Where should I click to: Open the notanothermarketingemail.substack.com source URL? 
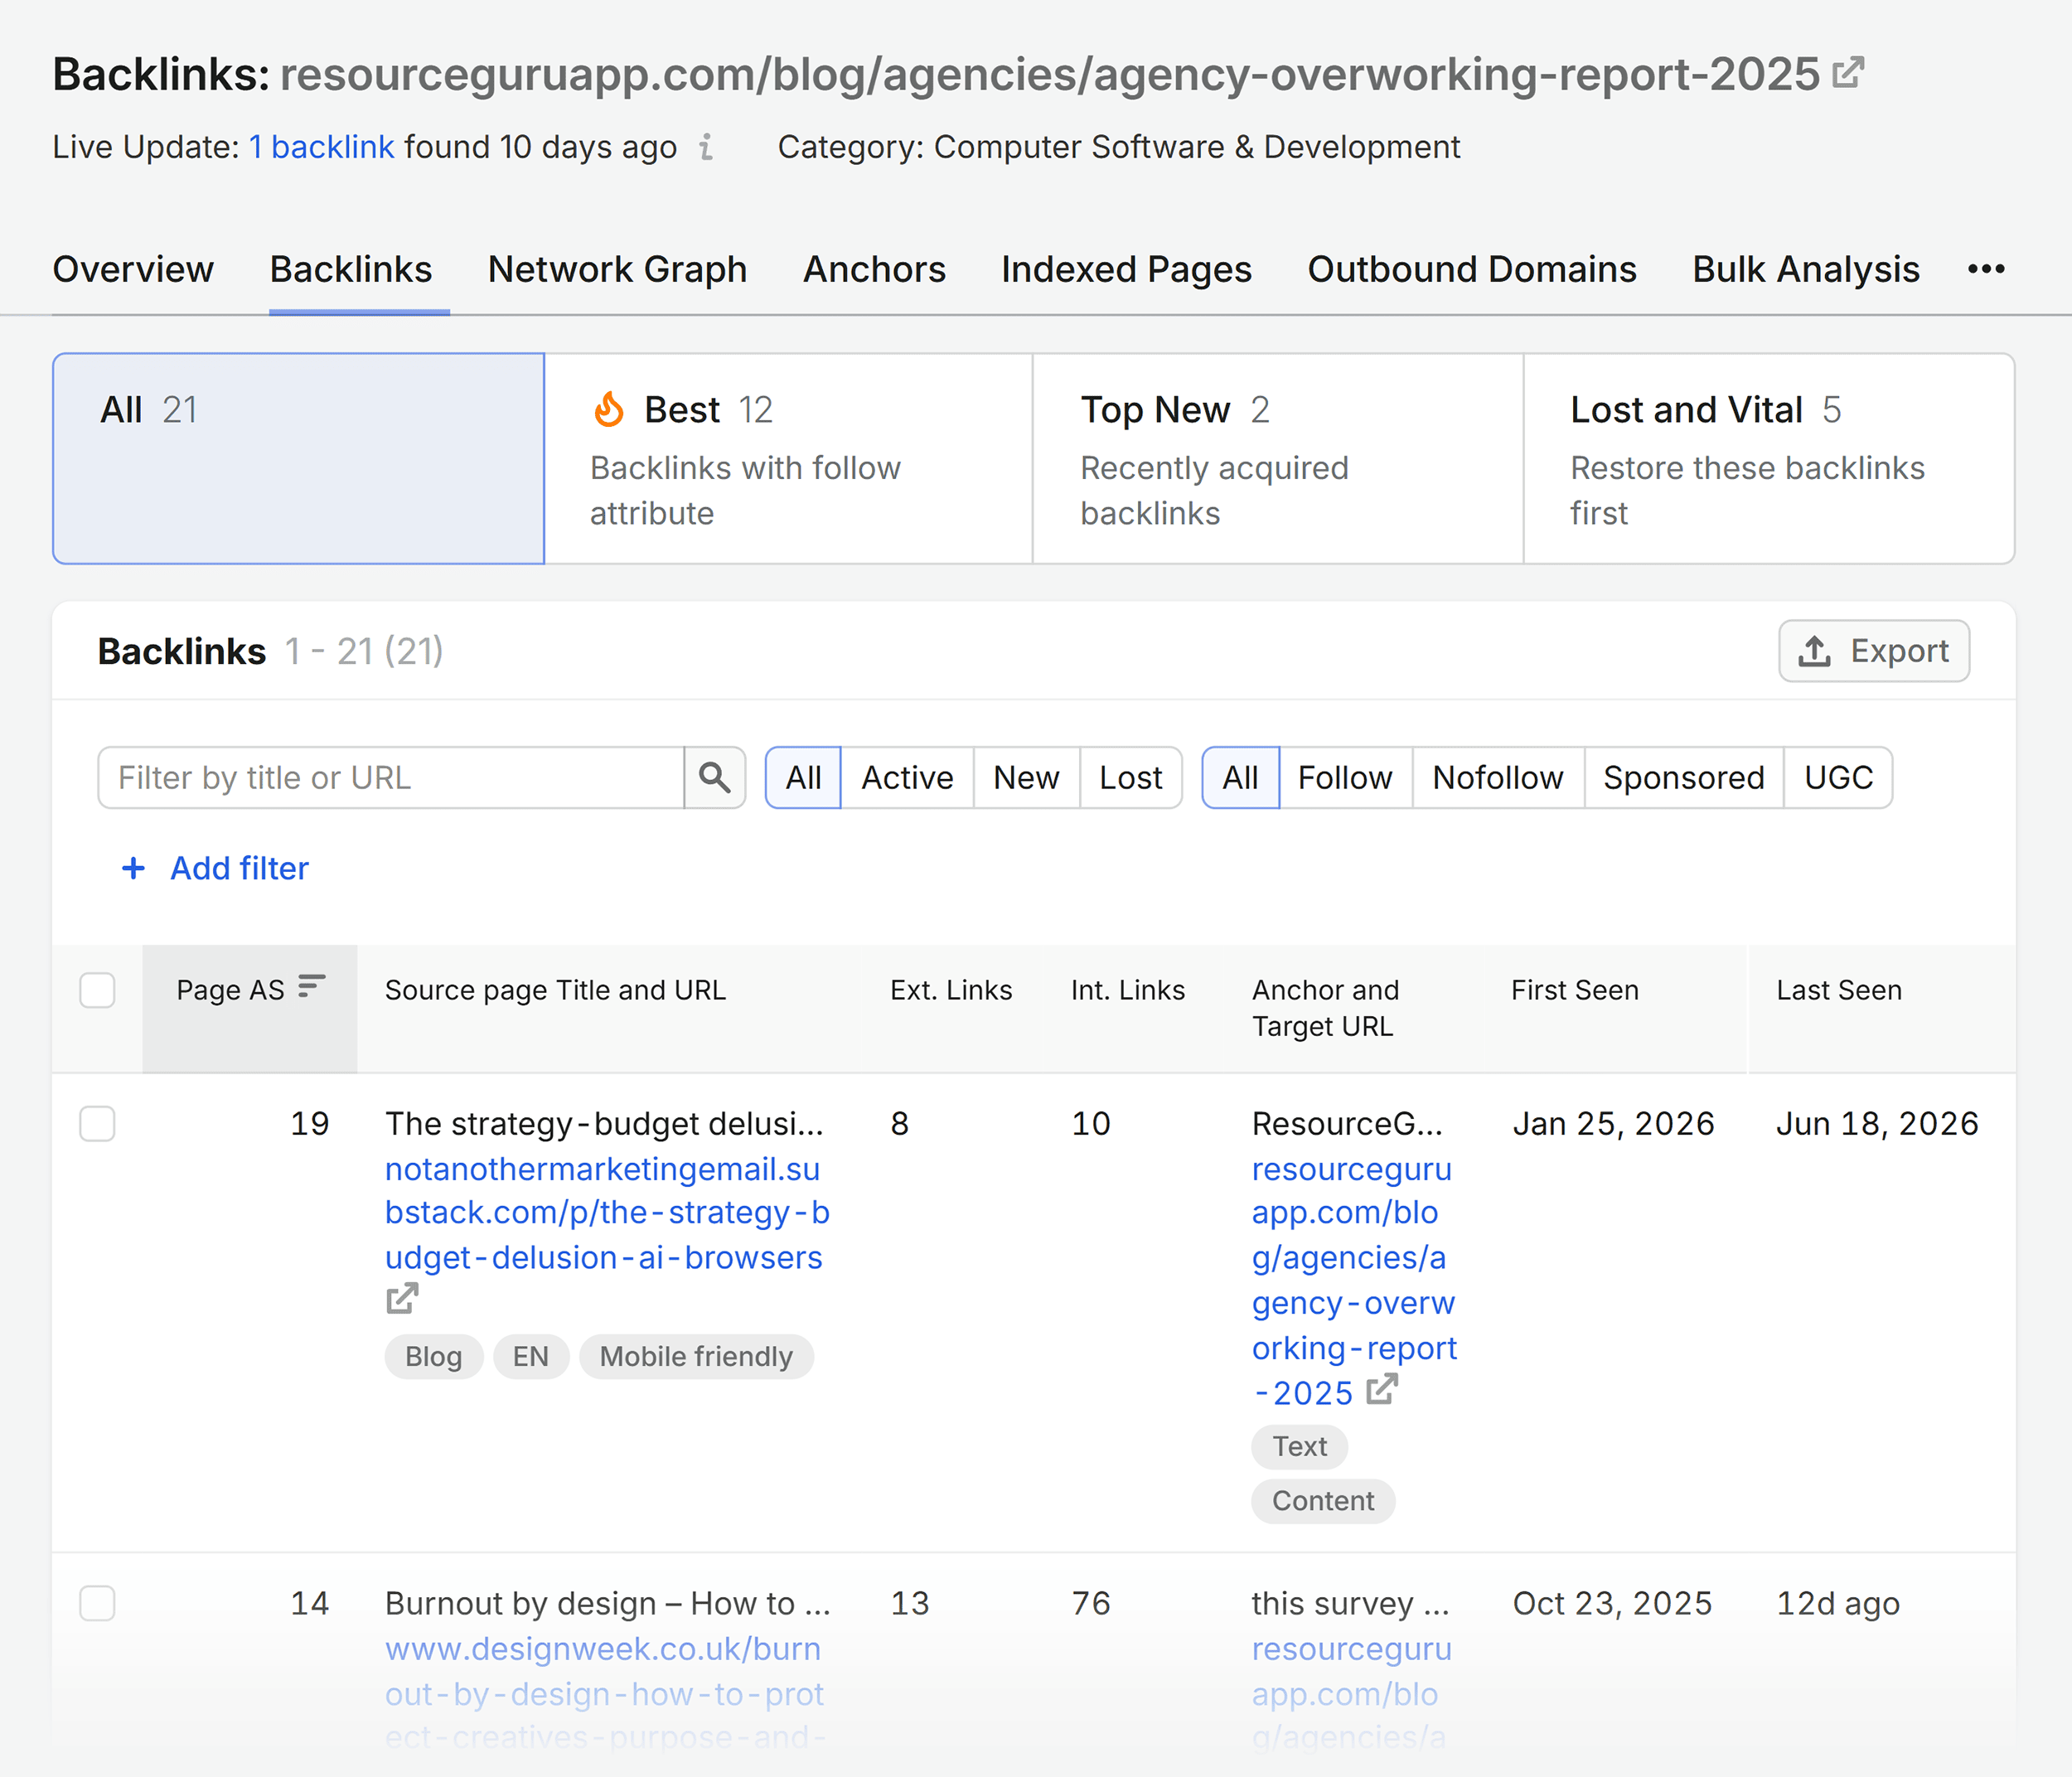(x=607, y=1213)
